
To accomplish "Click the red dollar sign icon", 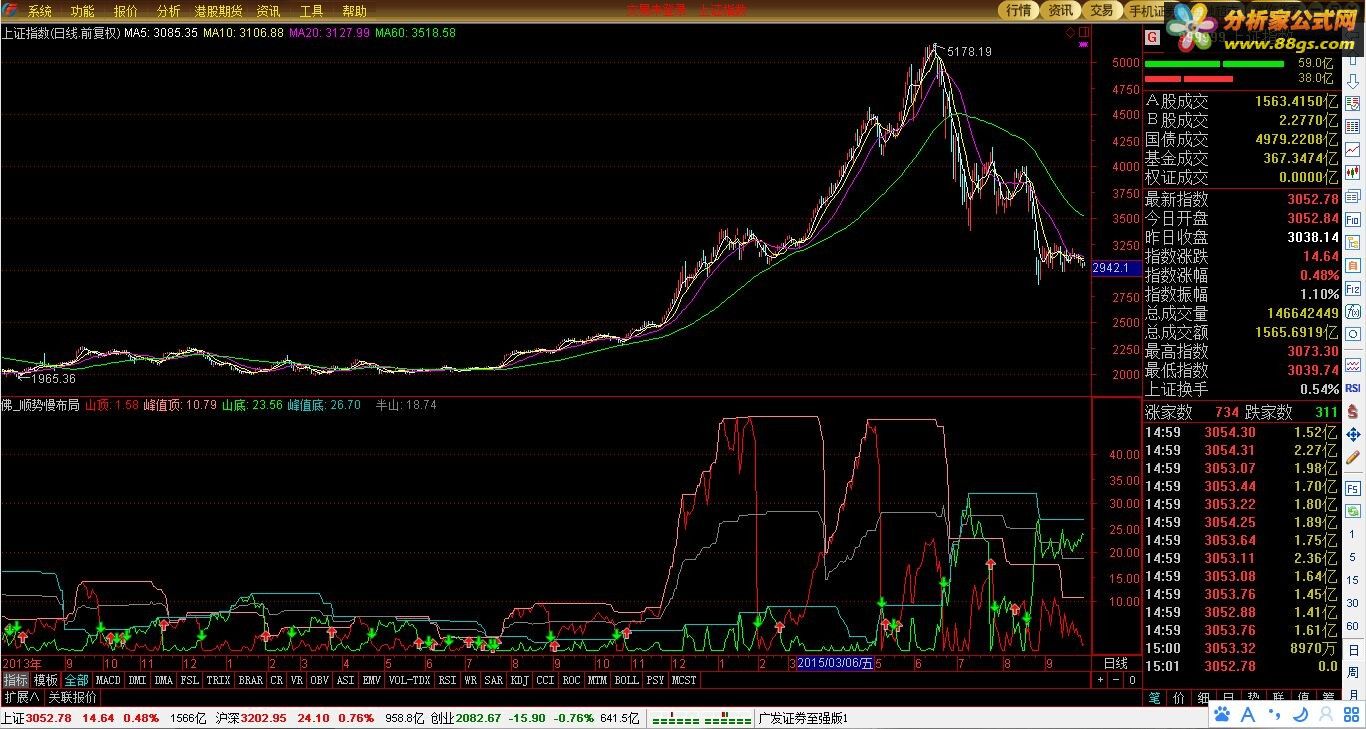I will click(x=1353, y=411).
